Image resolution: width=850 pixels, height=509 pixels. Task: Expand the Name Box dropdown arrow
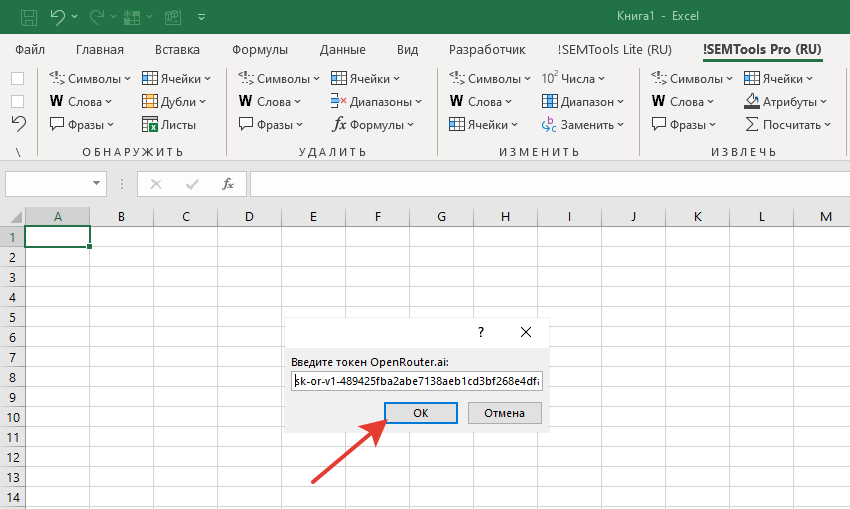point(96,183)
